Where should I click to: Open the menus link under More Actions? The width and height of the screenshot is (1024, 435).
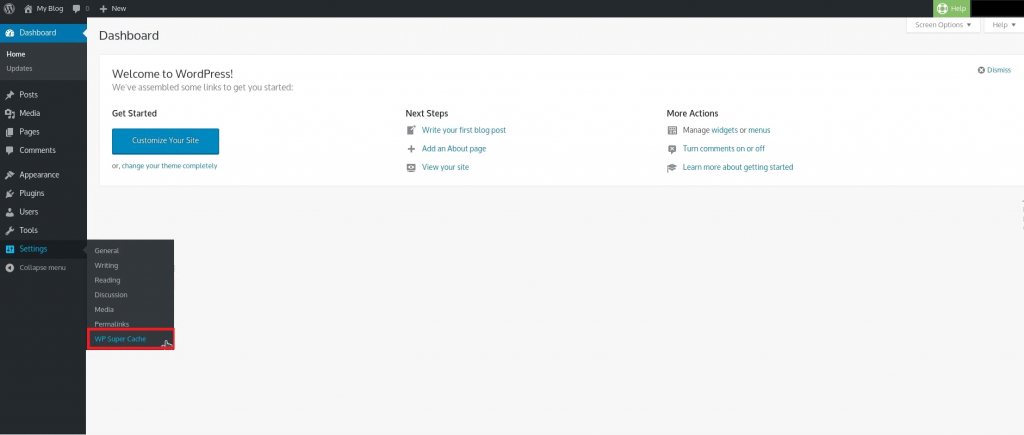tap(760, 130)
